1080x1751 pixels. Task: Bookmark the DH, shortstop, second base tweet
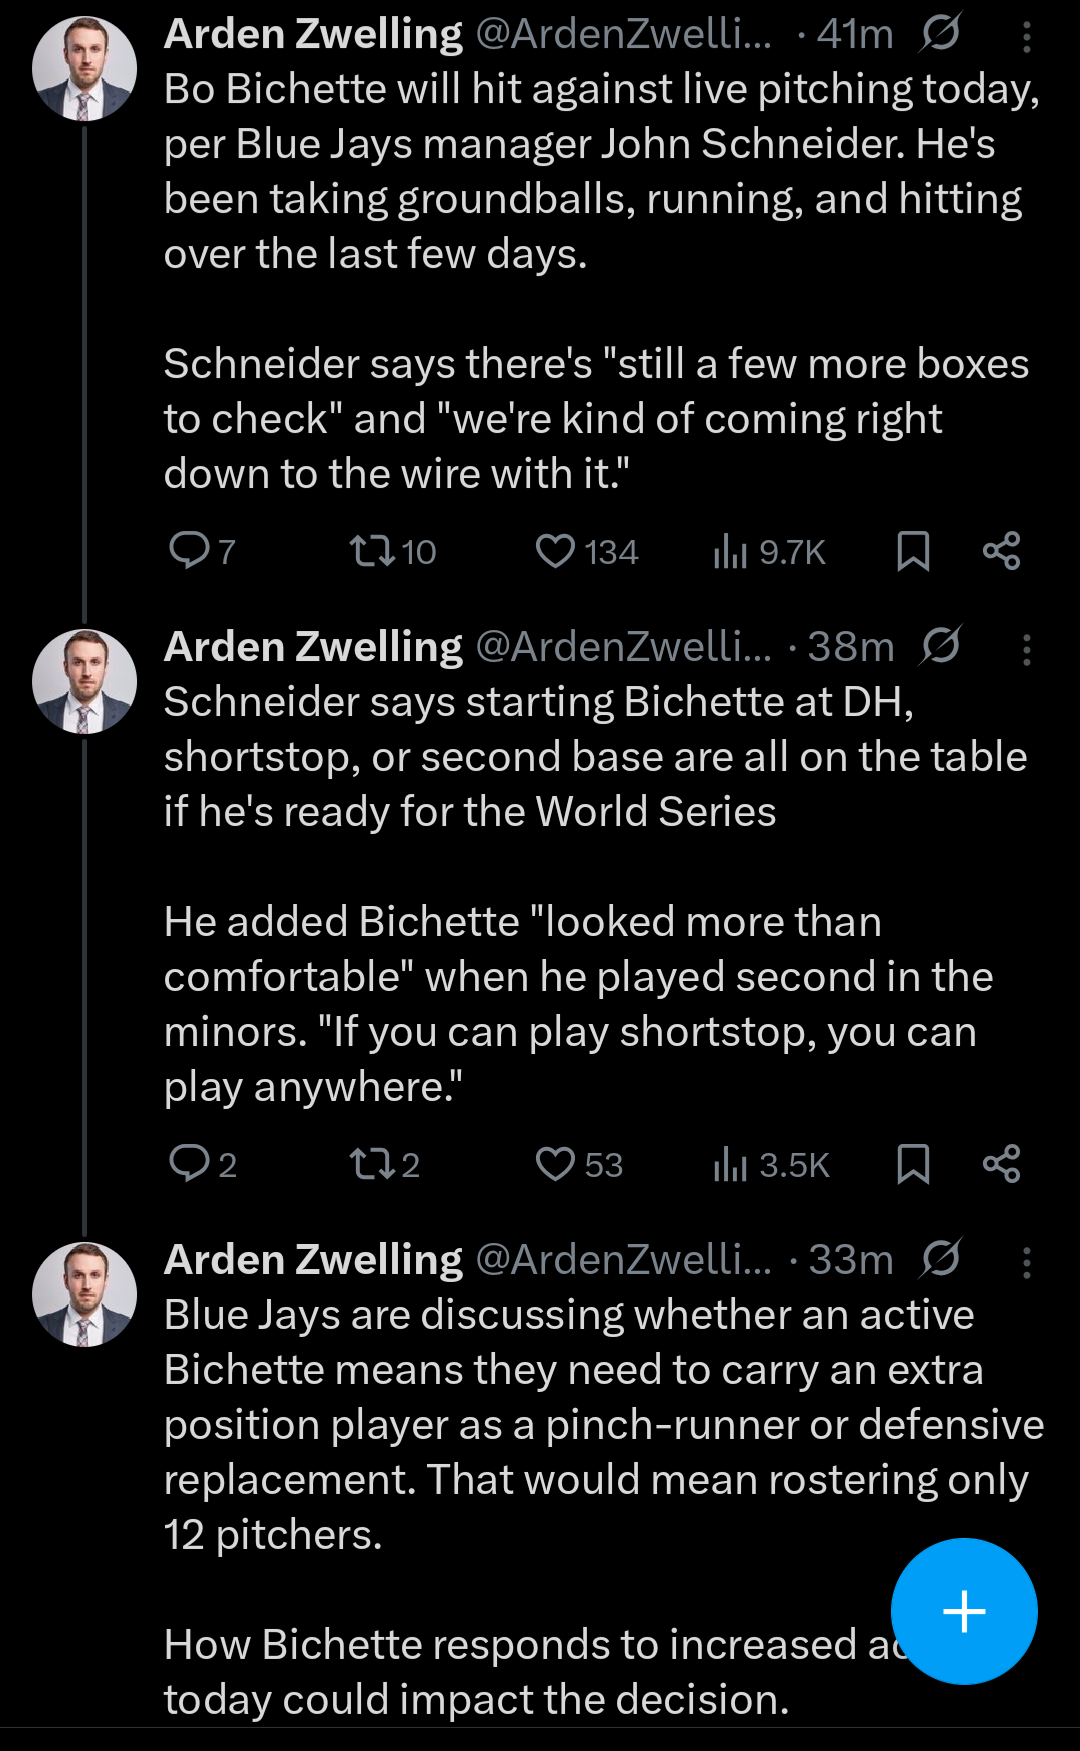(913, 1165)
